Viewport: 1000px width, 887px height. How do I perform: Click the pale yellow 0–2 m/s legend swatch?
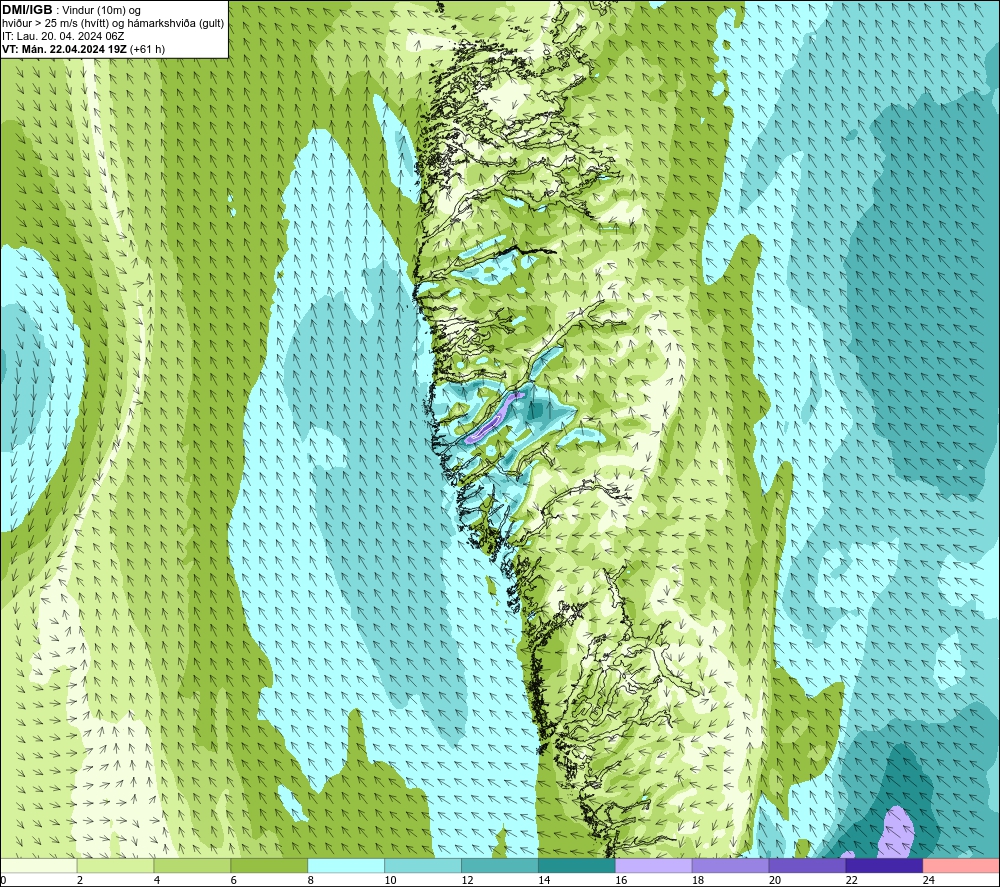pyautogui.click(x=38, y=865)
